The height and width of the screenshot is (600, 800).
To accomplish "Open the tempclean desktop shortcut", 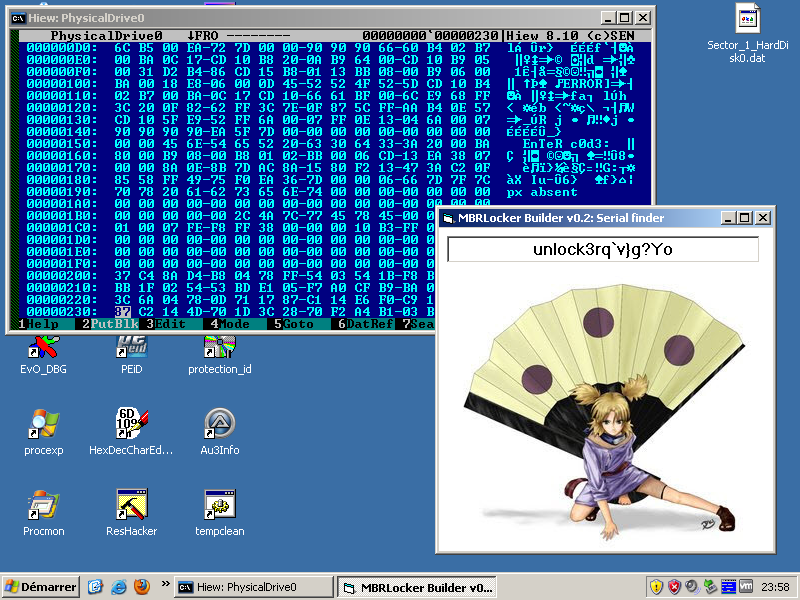I will 219,513.
